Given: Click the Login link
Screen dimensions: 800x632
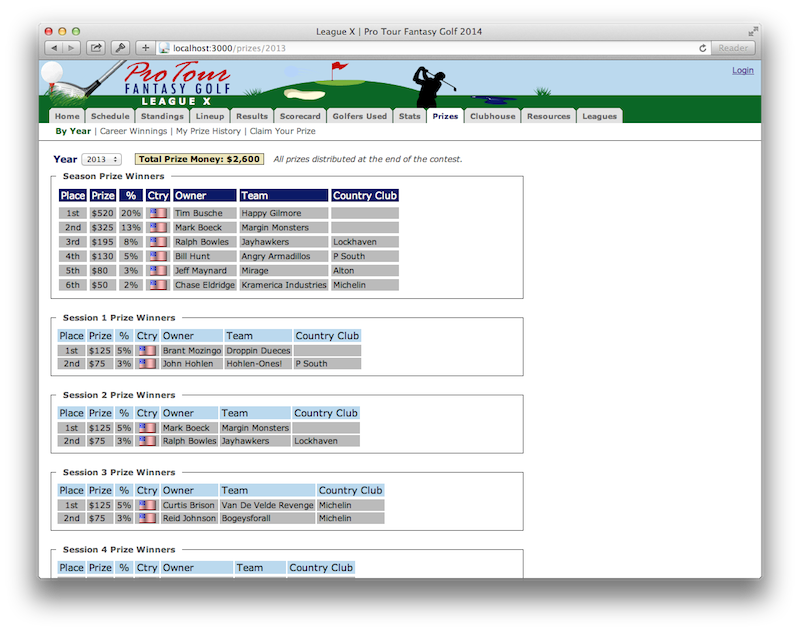Looking at the screenshot, I should click(x=742, y=70).
